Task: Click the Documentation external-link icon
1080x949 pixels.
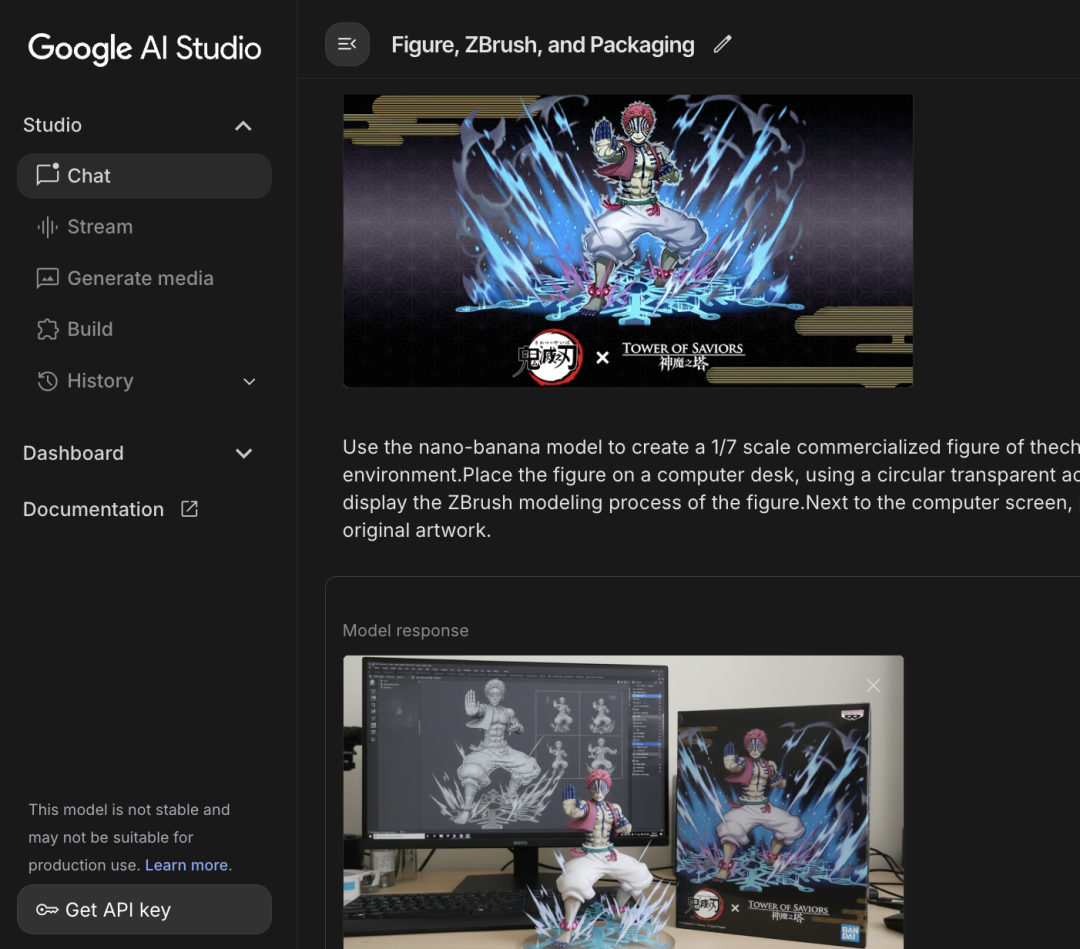Action: (x=189, y=508)
